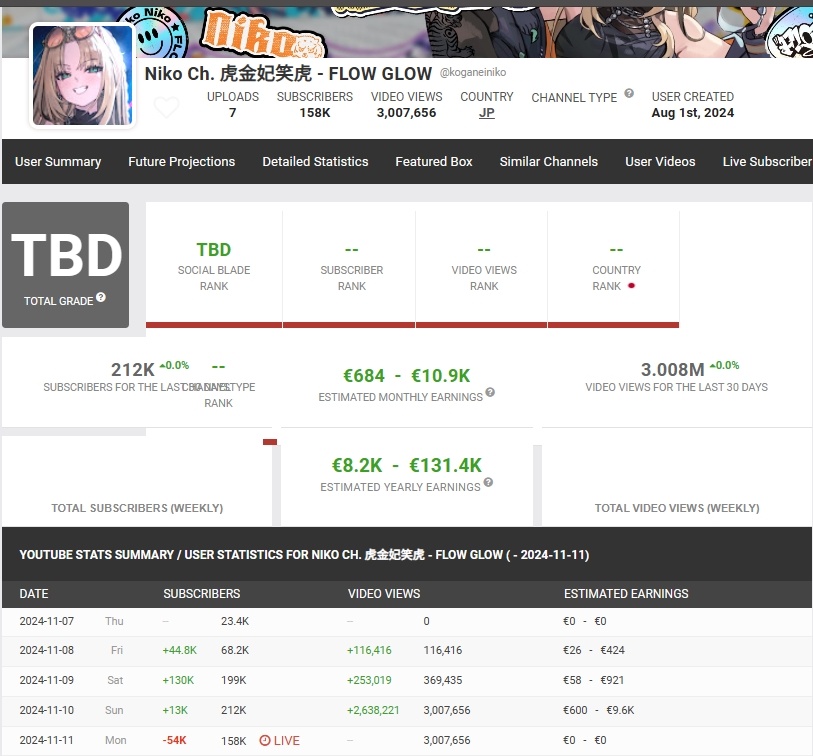Image resolution: width=813 pixels, height=756 pixels.
Task: Click the favorite heart icon
Action: click(x=167, y=107)
